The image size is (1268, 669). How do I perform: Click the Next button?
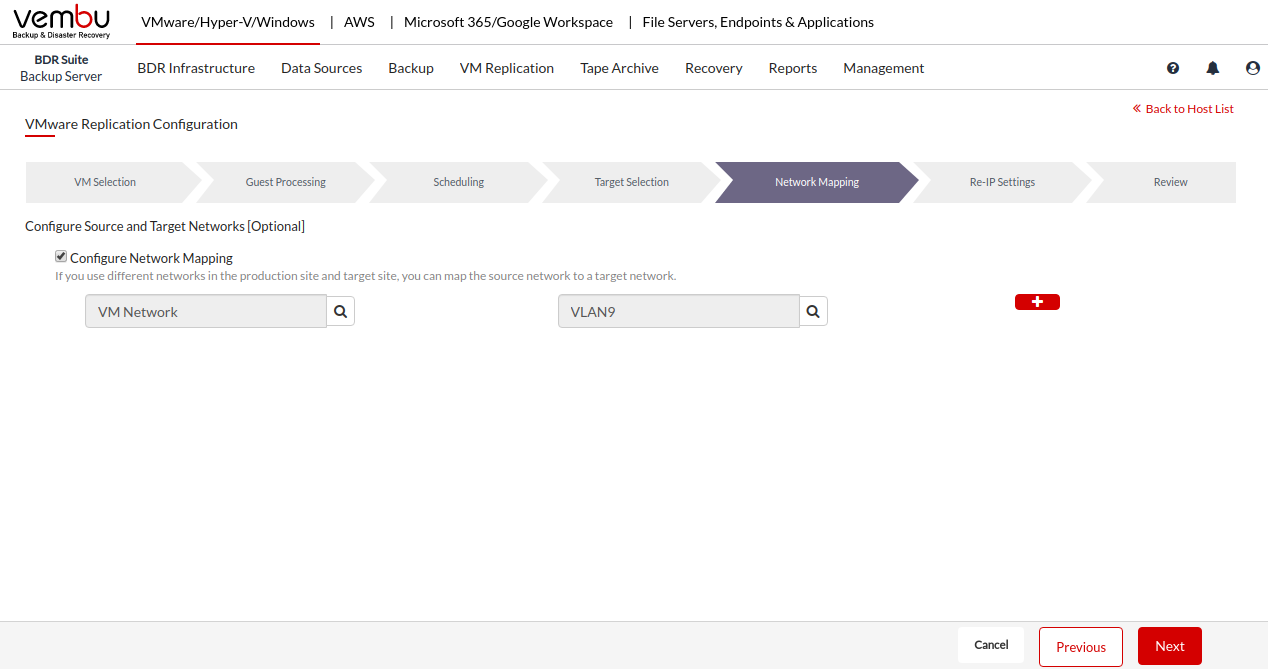[x=1169, y=646]
